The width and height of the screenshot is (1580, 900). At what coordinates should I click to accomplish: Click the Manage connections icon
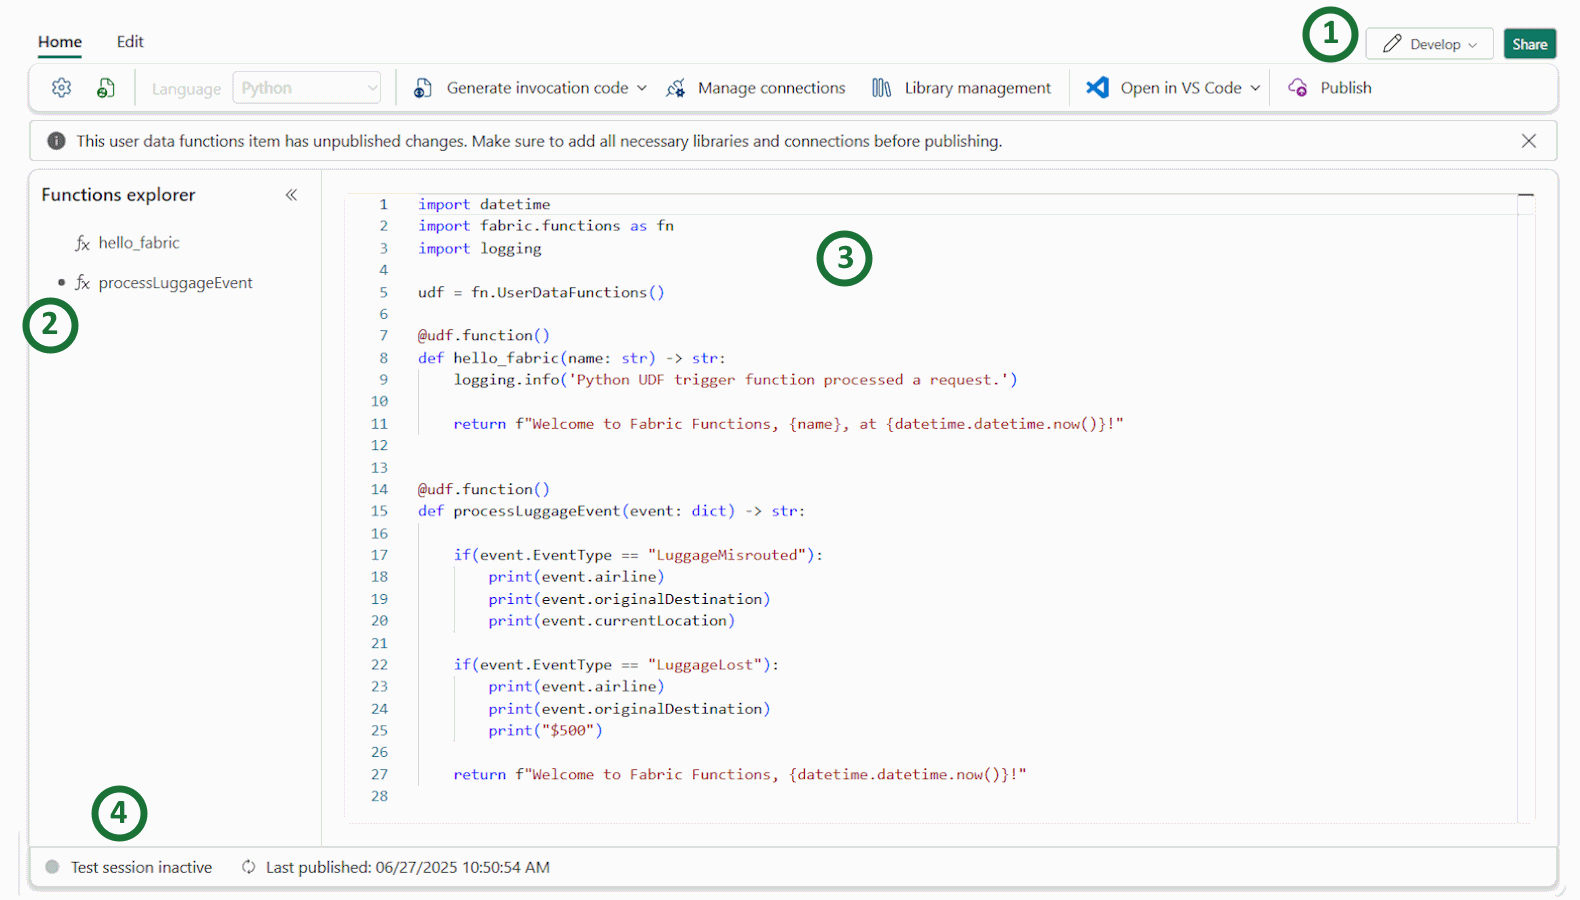point(676,88)
